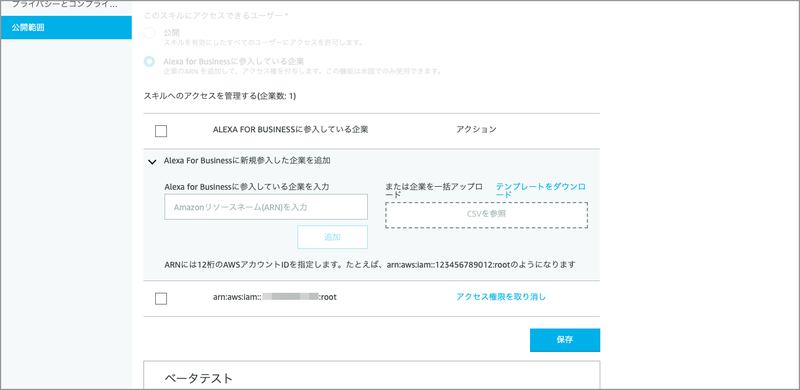
Task: Click the 追加 button
Action: 332,237
